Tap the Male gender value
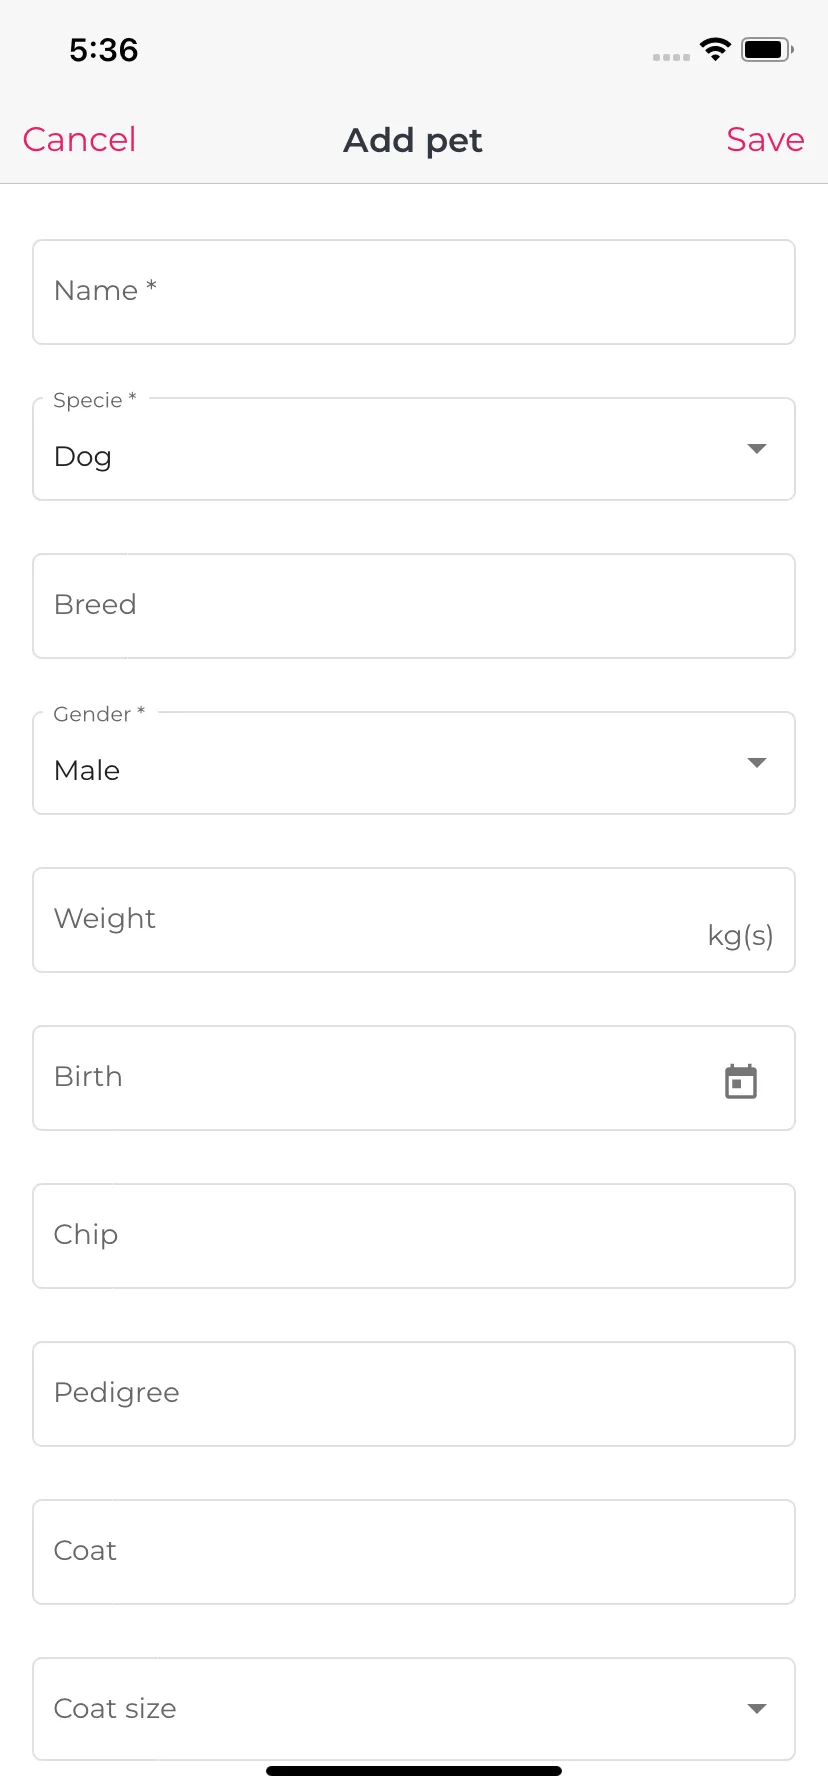The width and height of the screenshot is (828, 1792). [x=87, y=770]
